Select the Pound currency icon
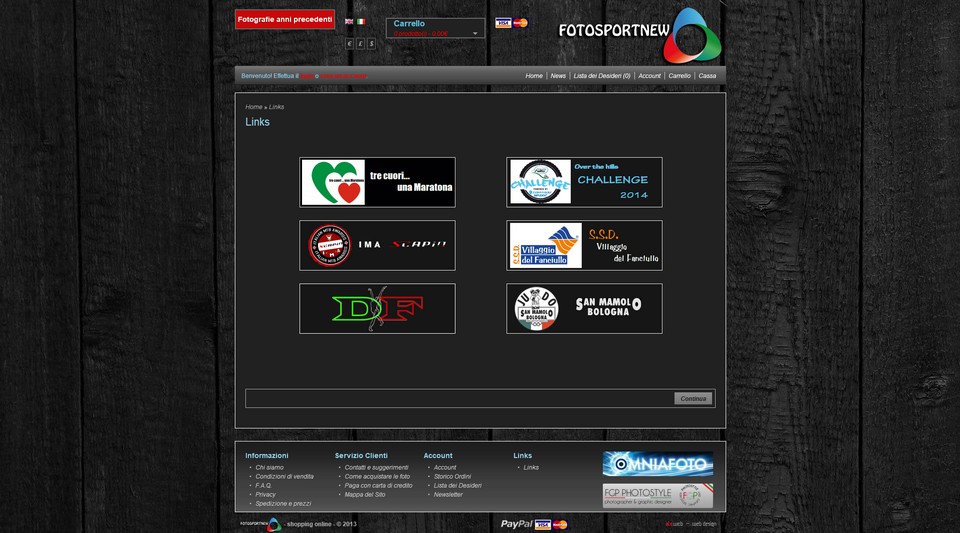 click(361, 43)
